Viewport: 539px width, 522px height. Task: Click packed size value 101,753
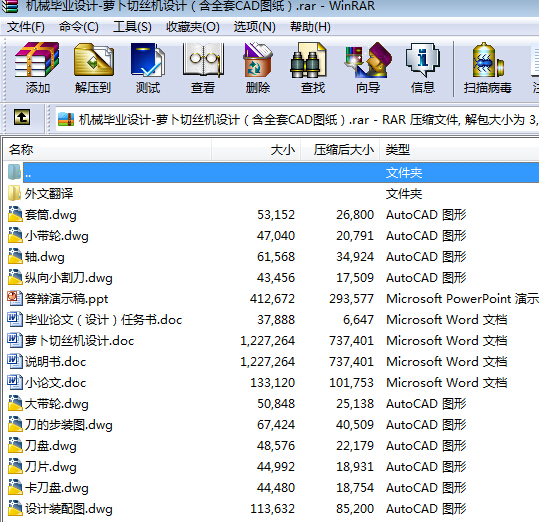coord(351,382)
